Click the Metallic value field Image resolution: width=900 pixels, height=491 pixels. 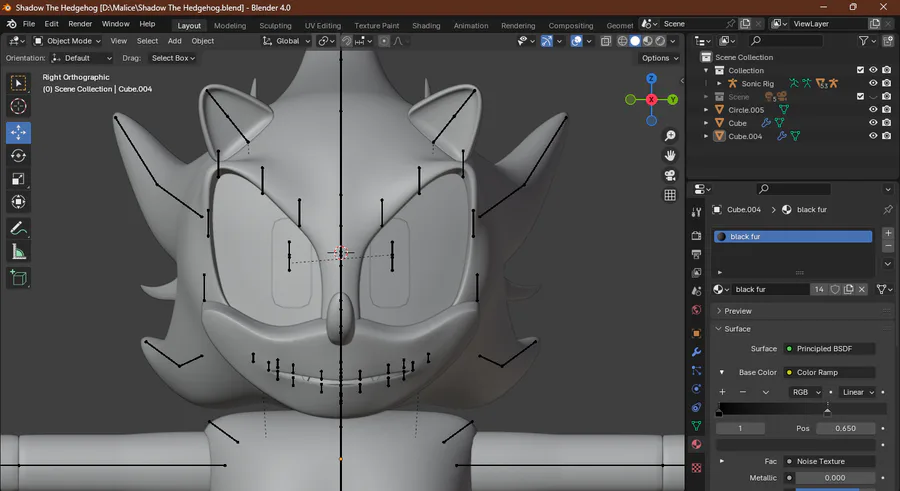835,478
